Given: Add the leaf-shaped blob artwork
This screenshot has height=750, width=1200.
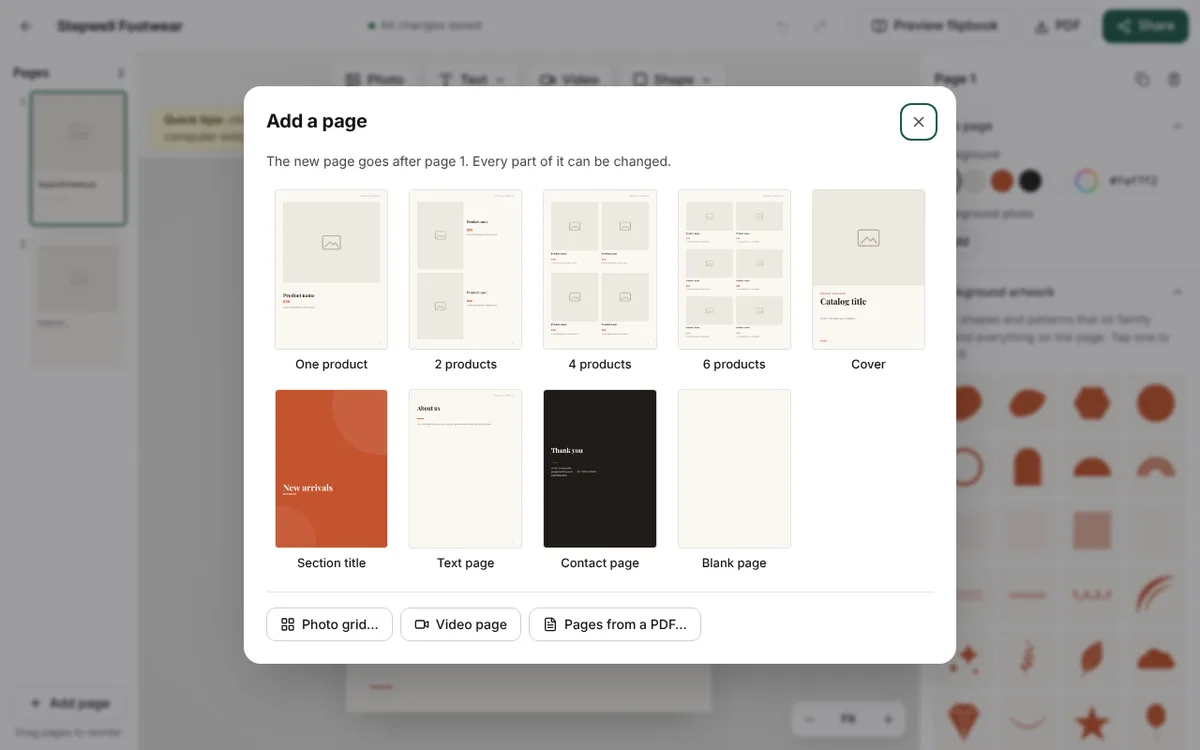Looking at the screenshot, I should pyautogui.click(x=1028, y=403).
